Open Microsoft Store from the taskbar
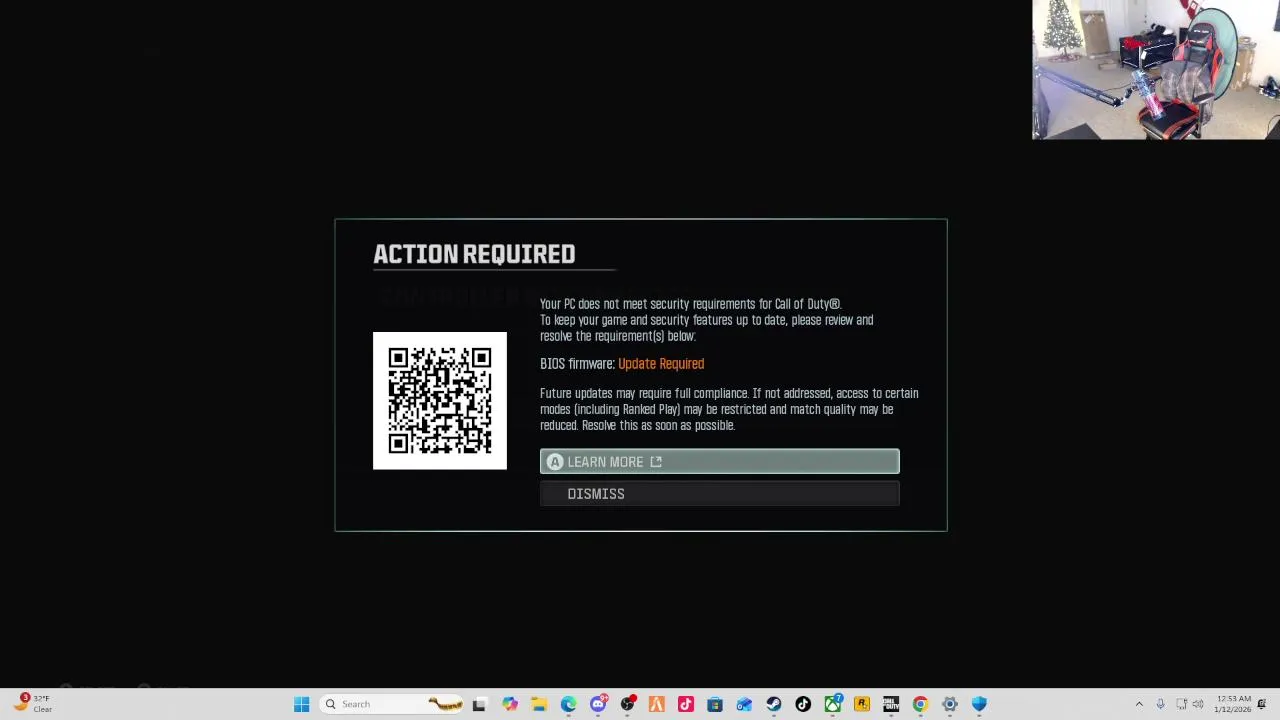 [x=715, y=704]
